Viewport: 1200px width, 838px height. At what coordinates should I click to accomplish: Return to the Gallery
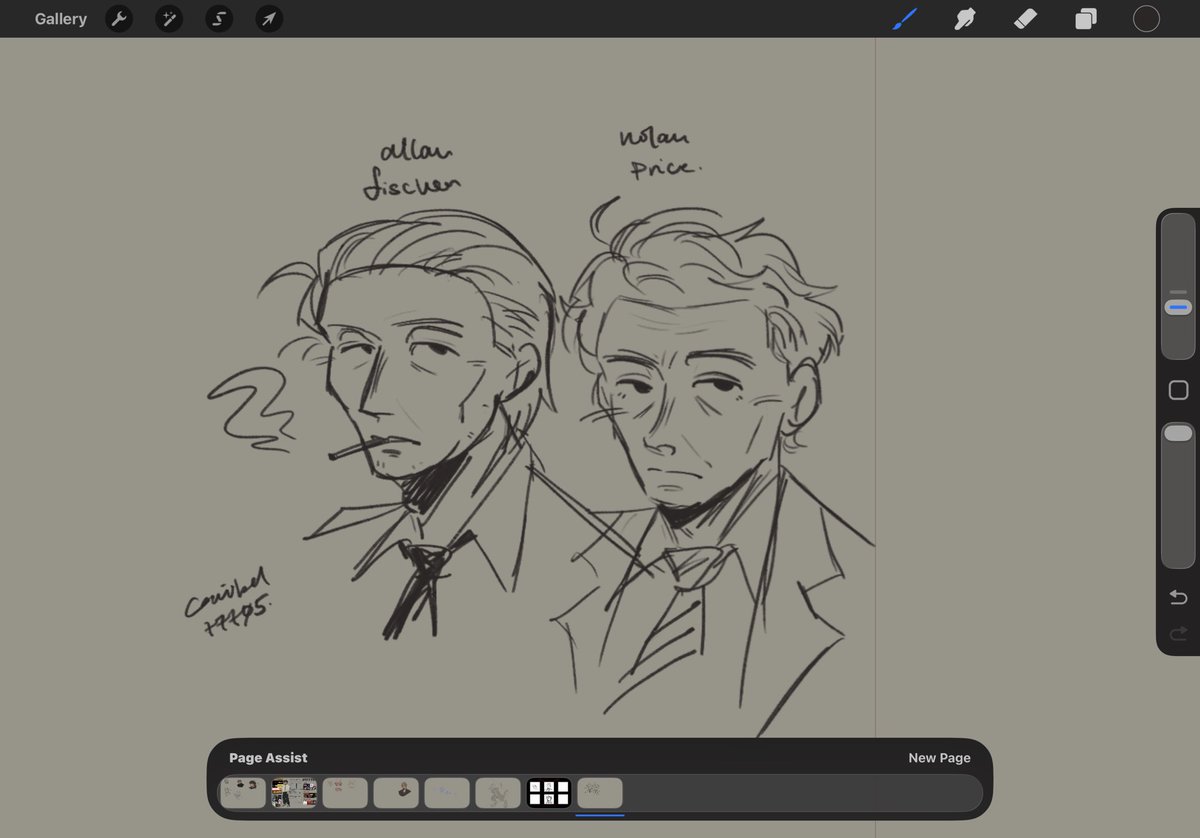click(x=61, y=19)
